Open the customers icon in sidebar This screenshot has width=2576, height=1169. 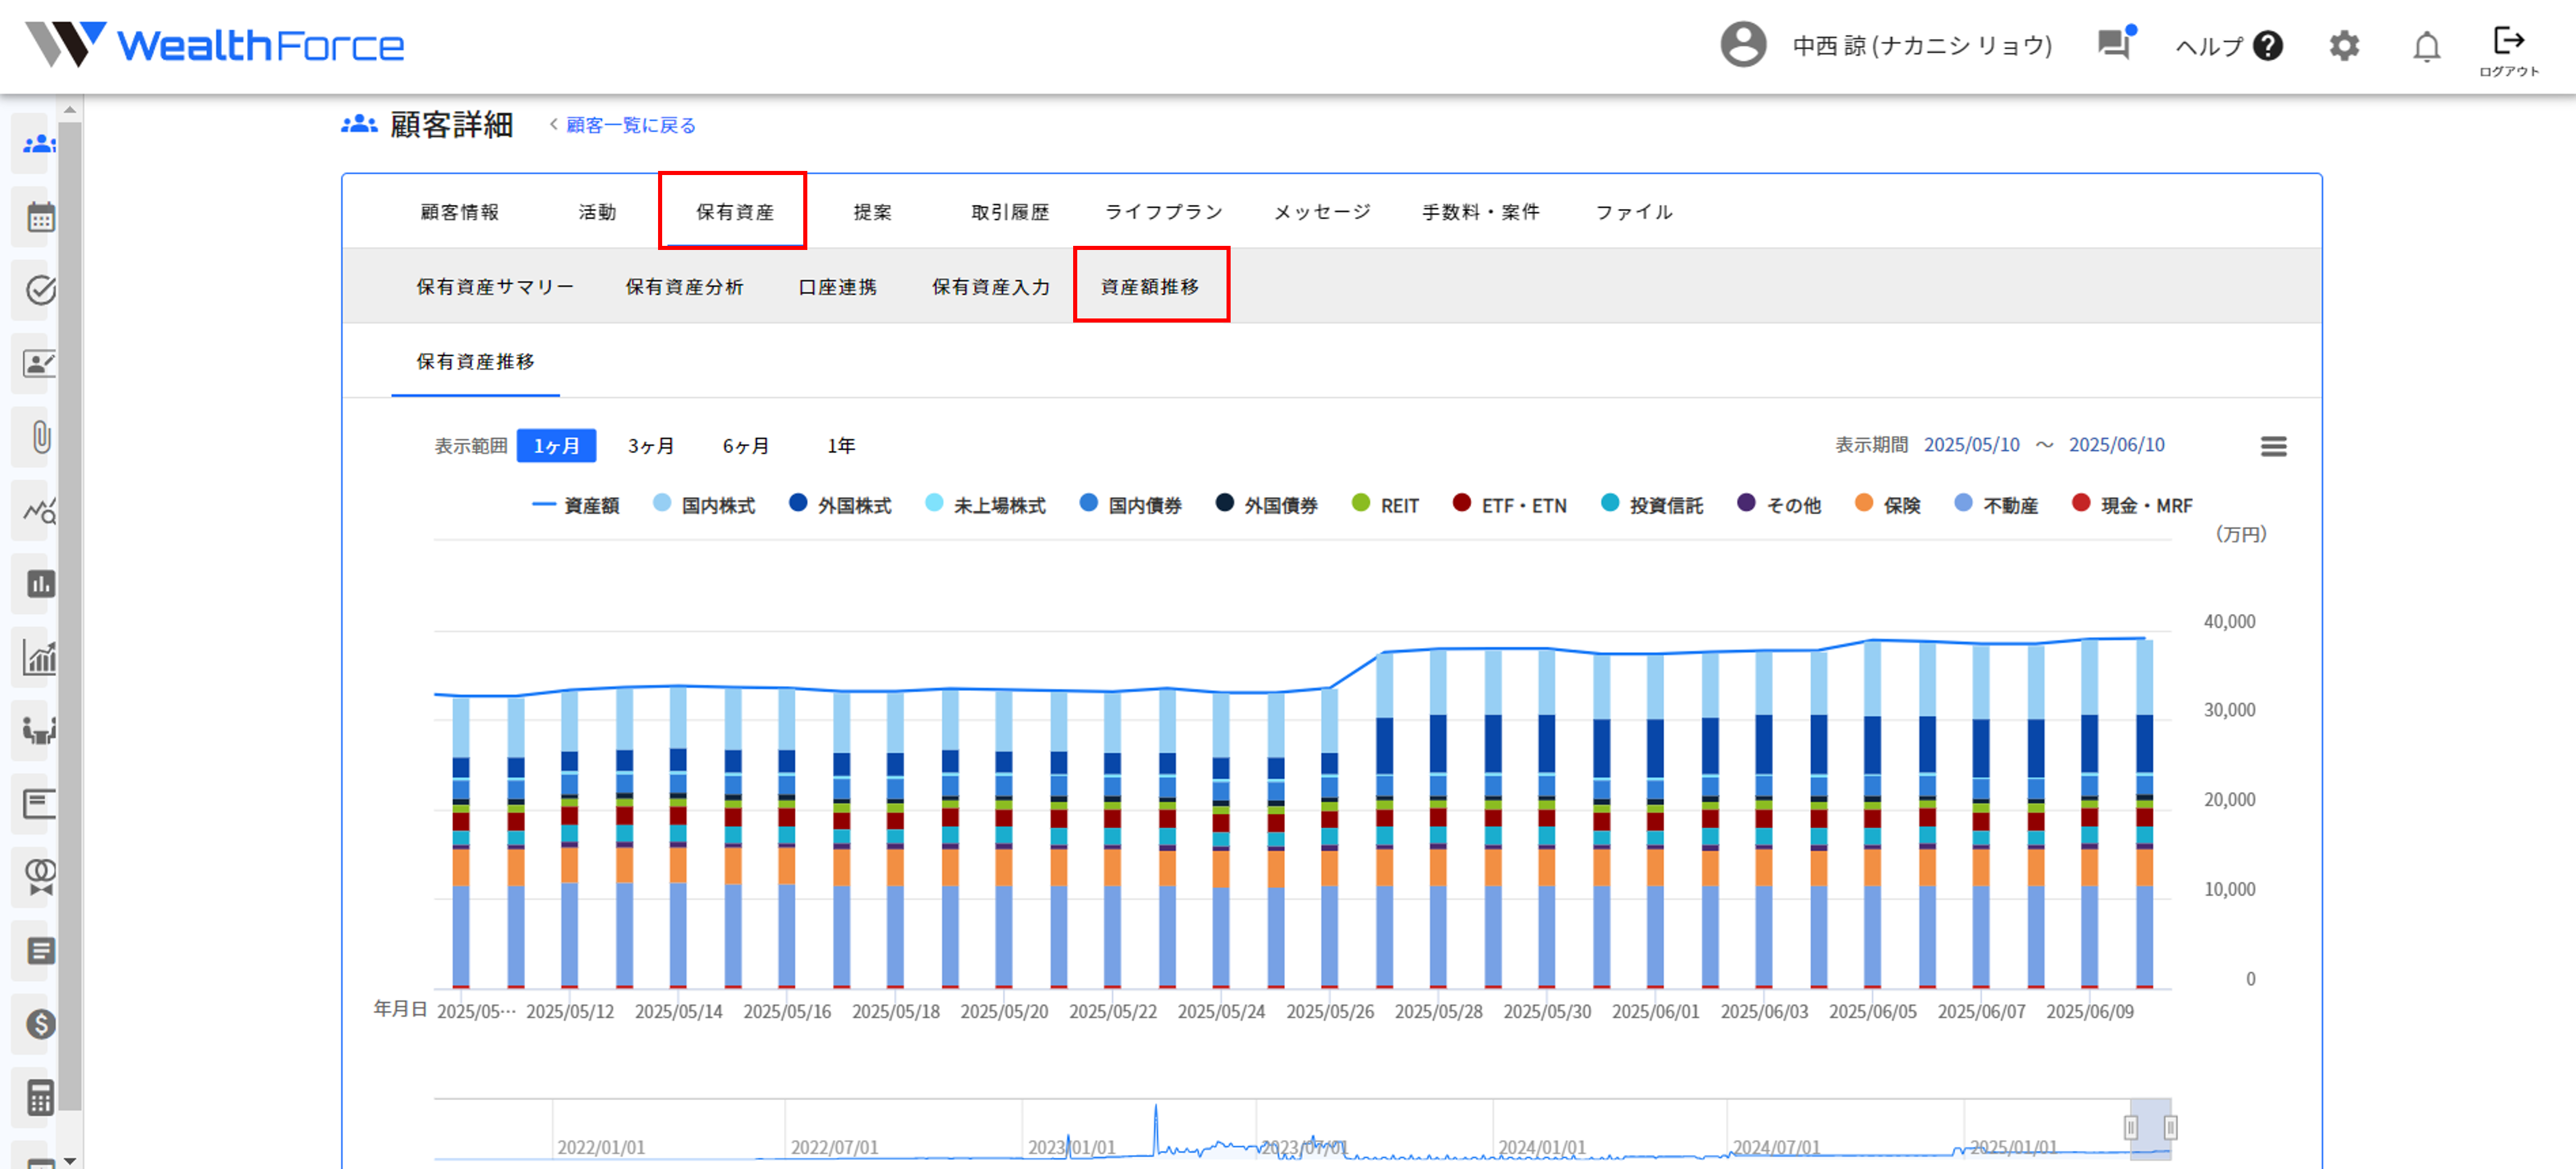pos(39,144)
